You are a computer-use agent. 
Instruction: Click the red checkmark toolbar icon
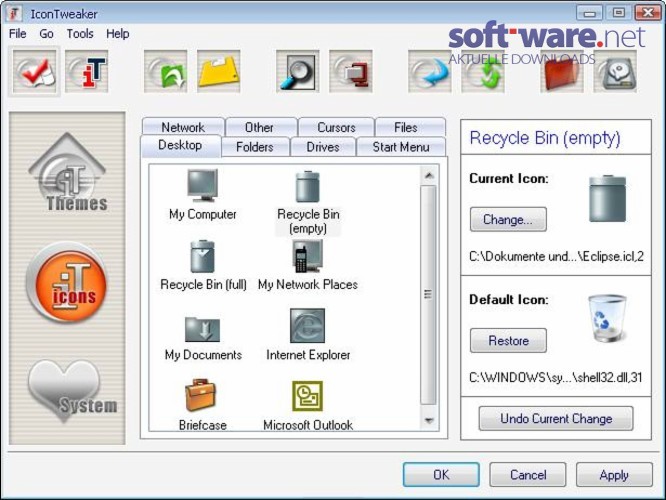34,71
